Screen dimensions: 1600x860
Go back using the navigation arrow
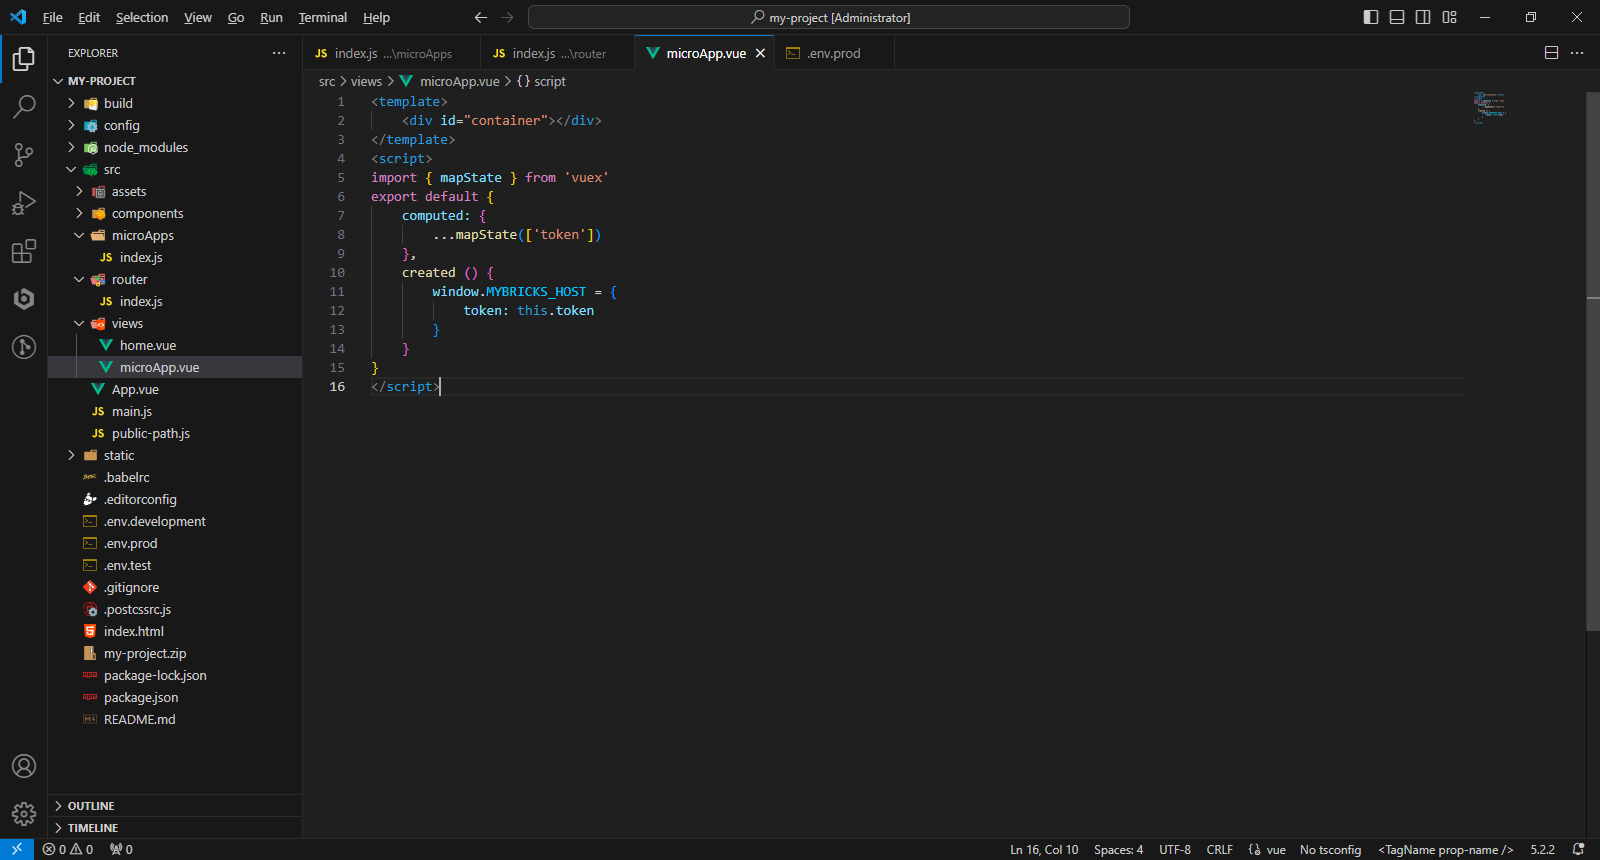(x=481, y=17)
